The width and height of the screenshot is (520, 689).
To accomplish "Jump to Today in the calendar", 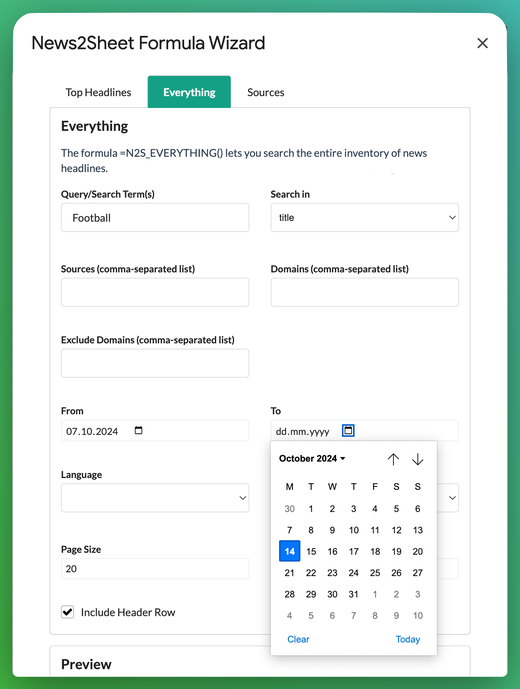I will click(x=407, y=639).
